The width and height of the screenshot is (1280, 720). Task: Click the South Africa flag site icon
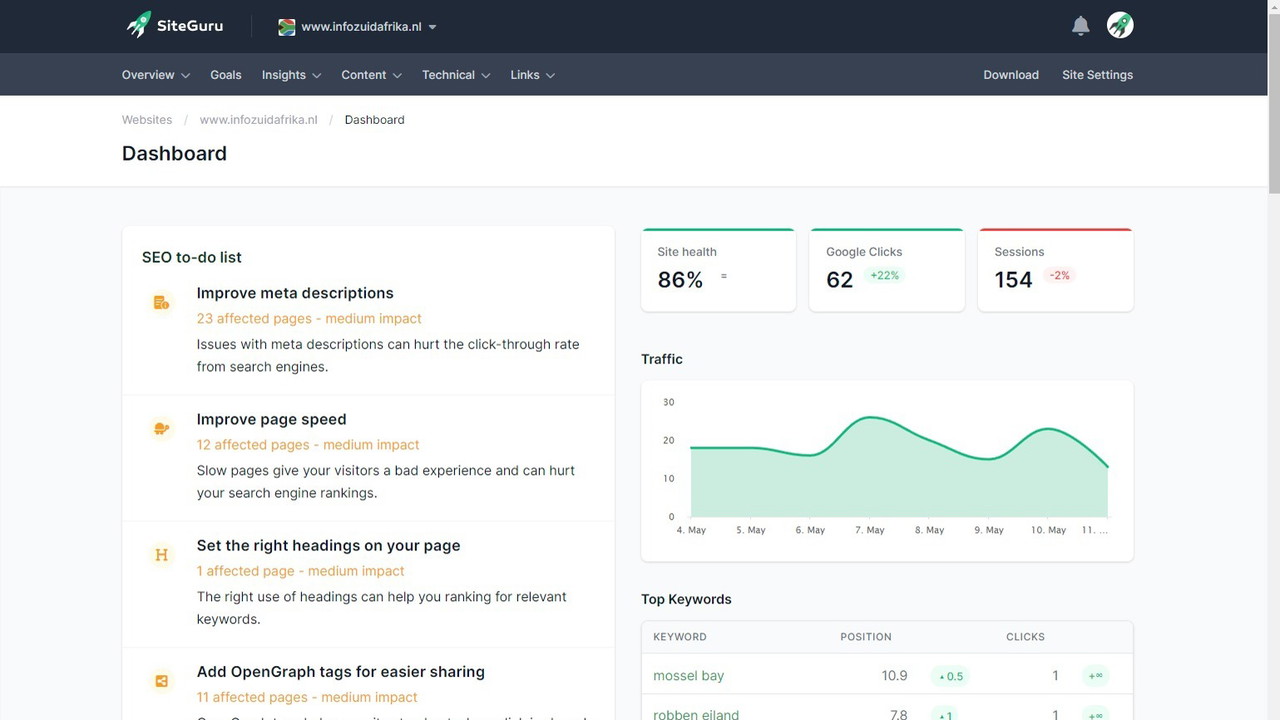[286, 27]
